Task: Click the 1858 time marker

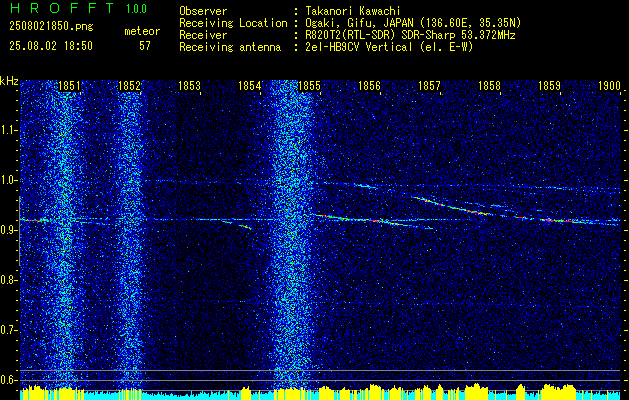Action: tap(489, 86)
